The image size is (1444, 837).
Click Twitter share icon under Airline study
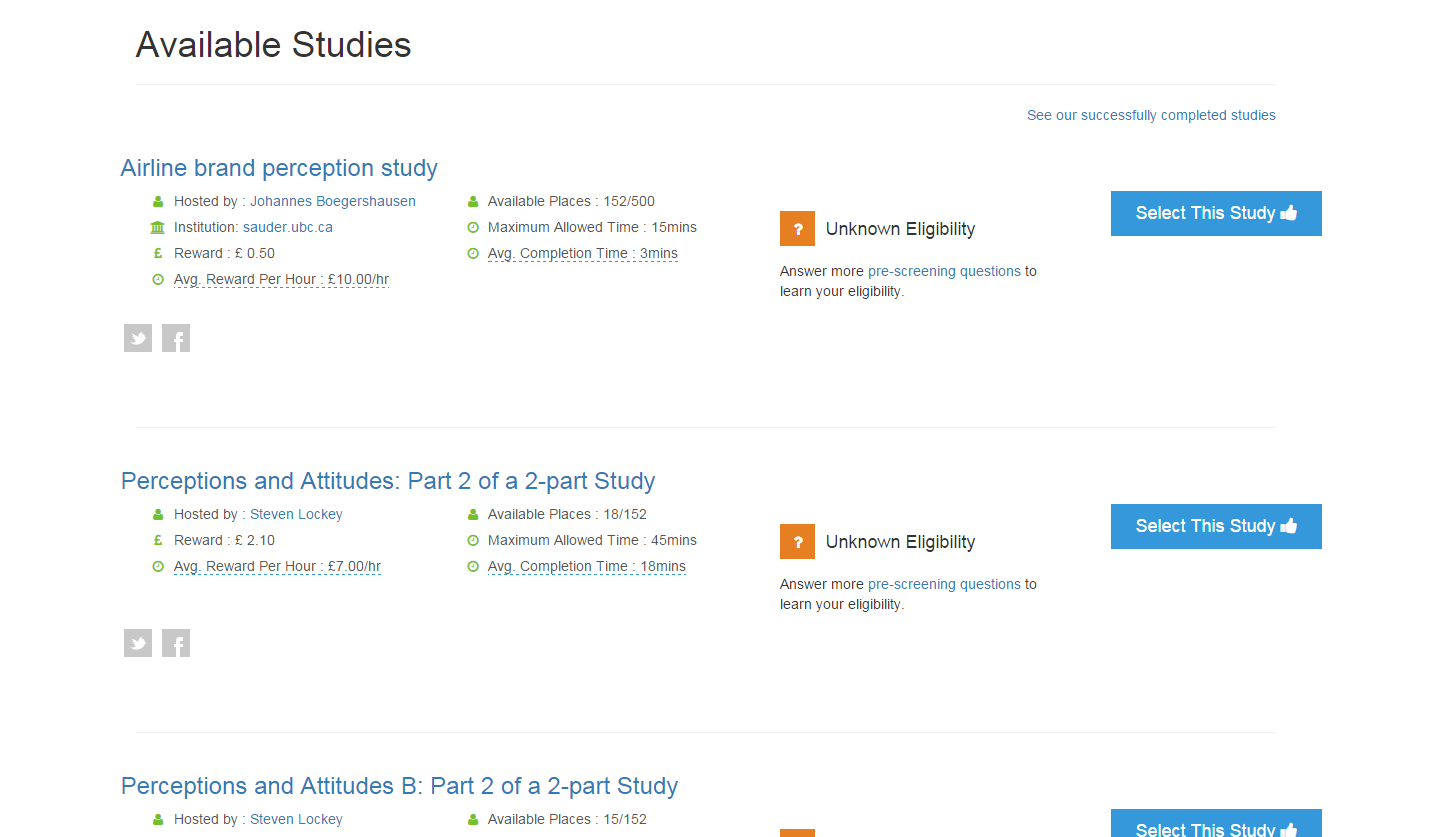coord(138,338)
